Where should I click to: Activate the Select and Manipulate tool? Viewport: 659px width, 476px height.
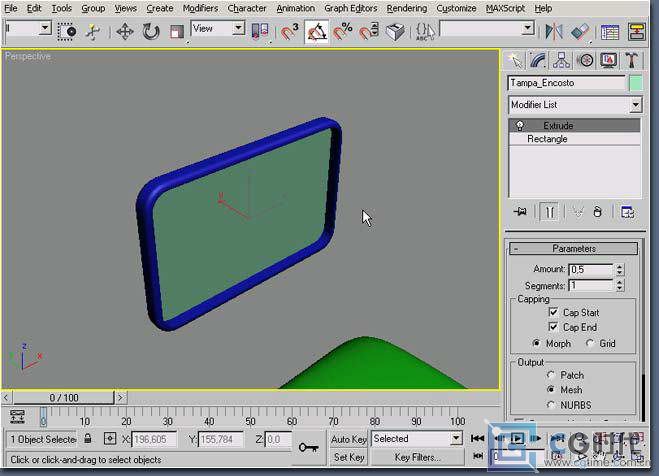(x=93, y=32)
